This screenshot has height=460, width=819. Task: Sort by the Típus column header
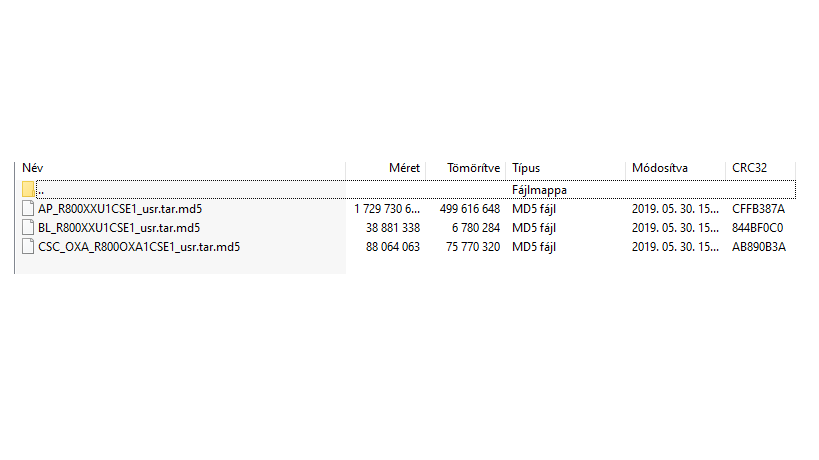(x=526, y=168)
